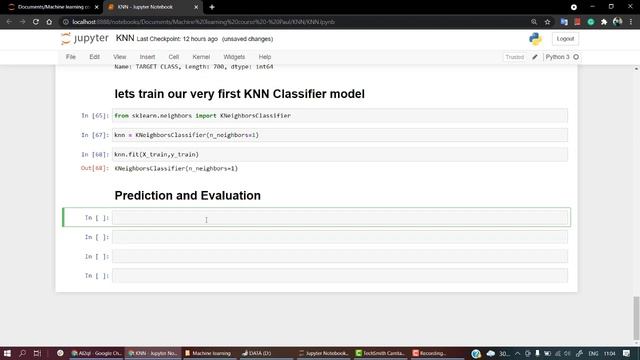Click the ENG language indicator
The width and height of the screenshot is (640, 360).
[593, 353]
